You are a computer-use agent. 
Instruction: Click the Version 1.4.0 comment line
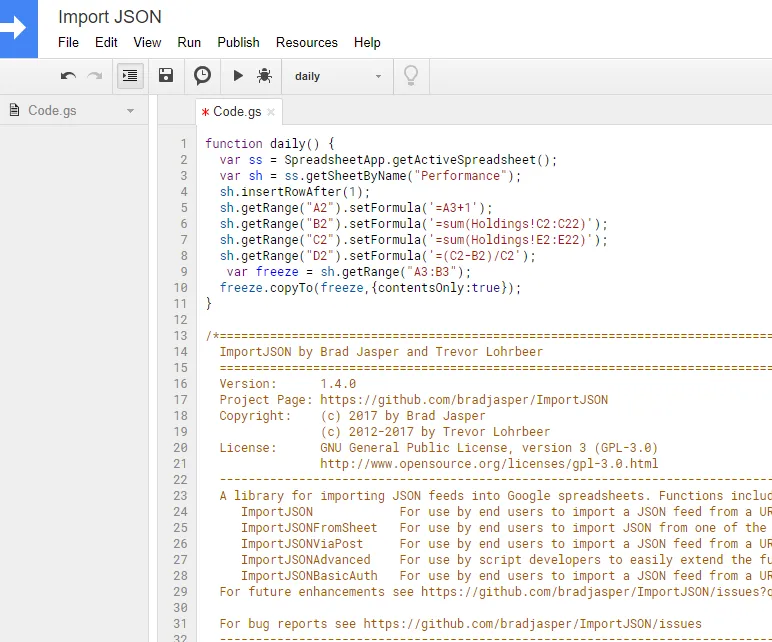click(x=288, y=384)
